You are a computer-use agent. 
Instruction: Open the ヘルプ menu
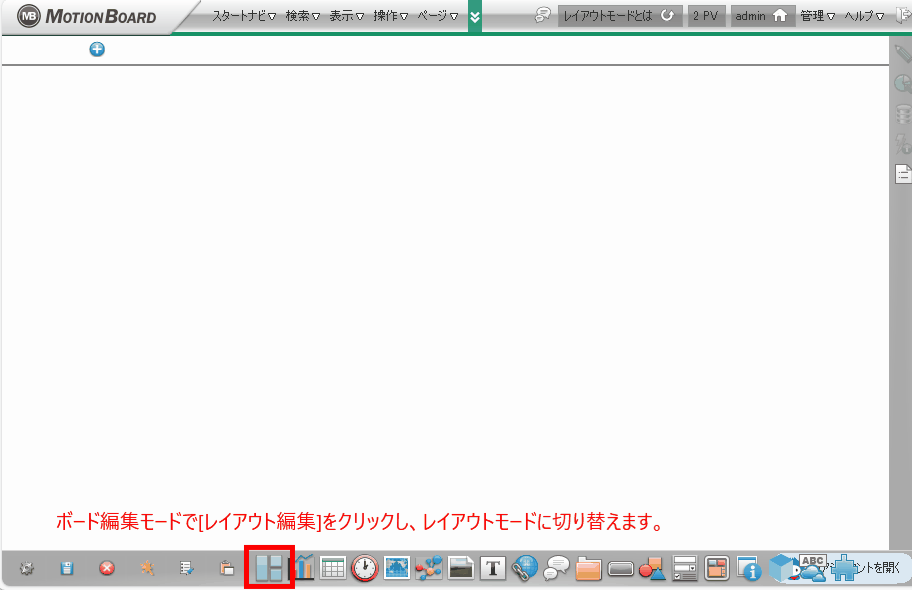(x=864, y=16)
